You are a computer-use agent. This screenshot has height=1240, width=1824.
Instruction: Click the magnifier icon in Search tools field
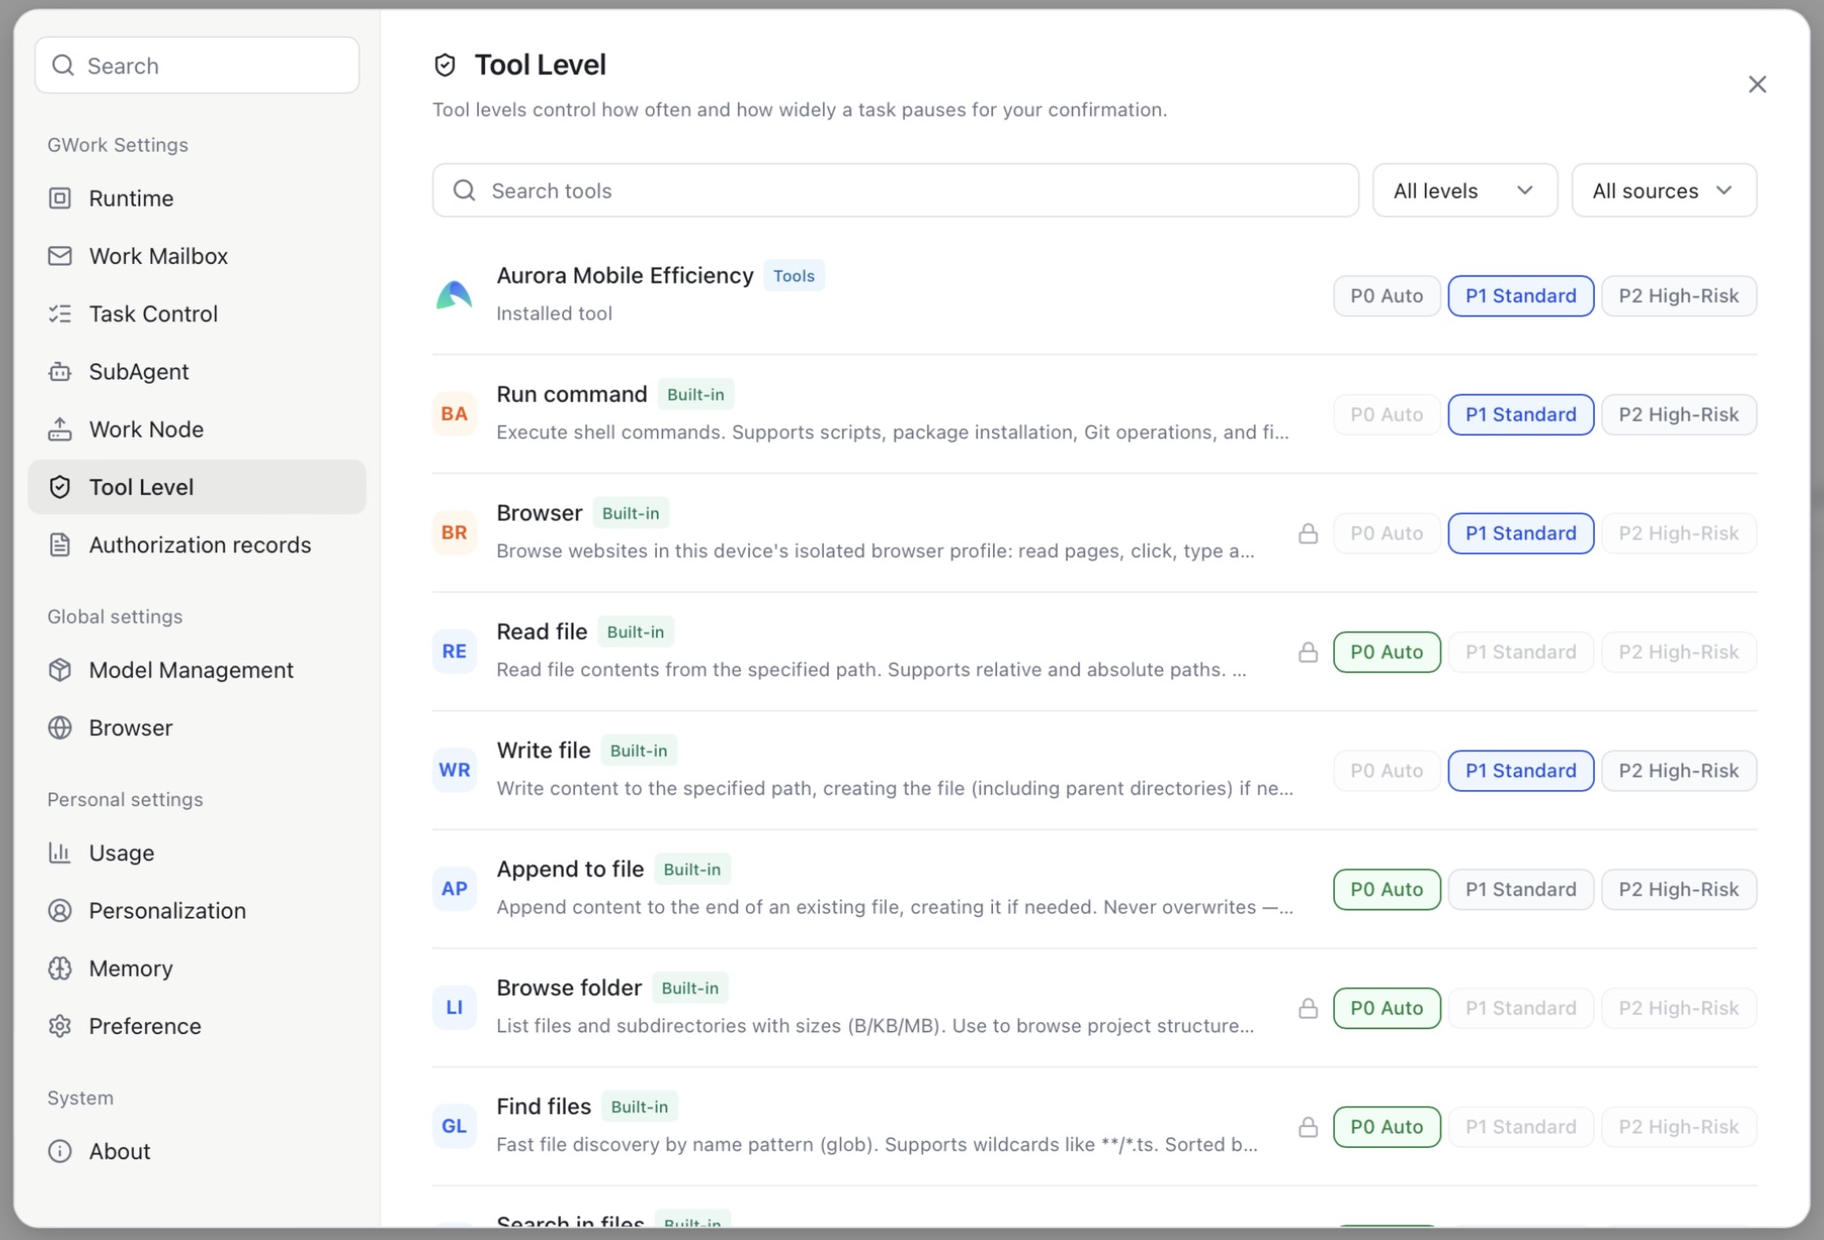pos(464,190)
